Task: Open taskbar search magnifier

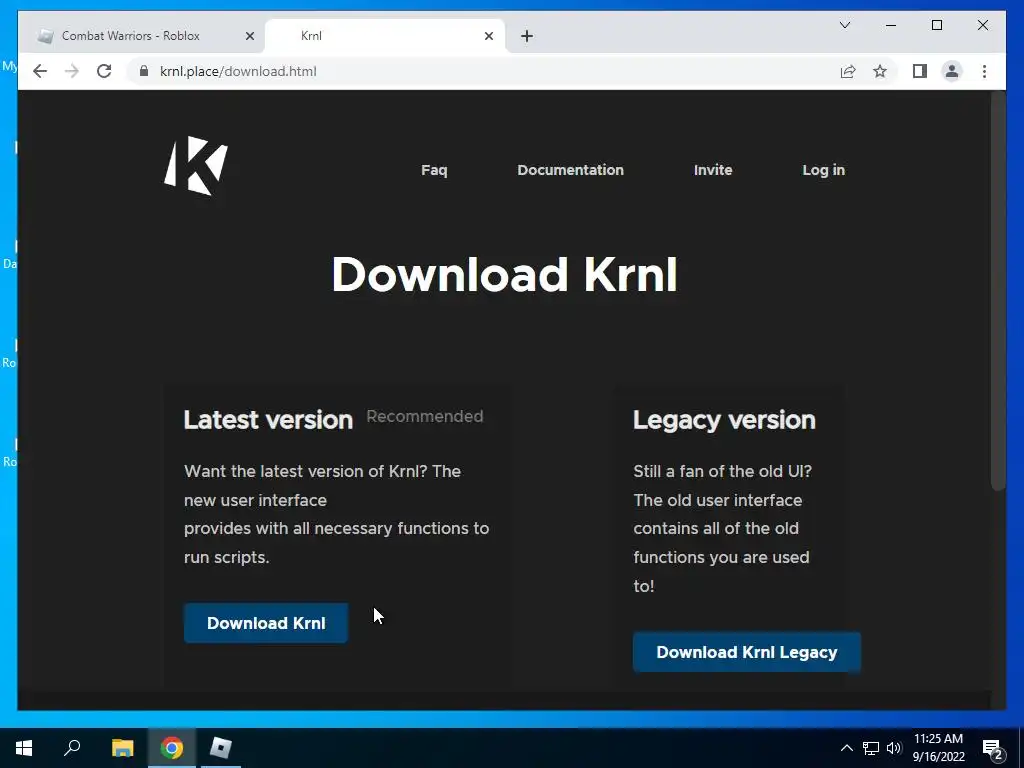Action: (x=72, y=748)
